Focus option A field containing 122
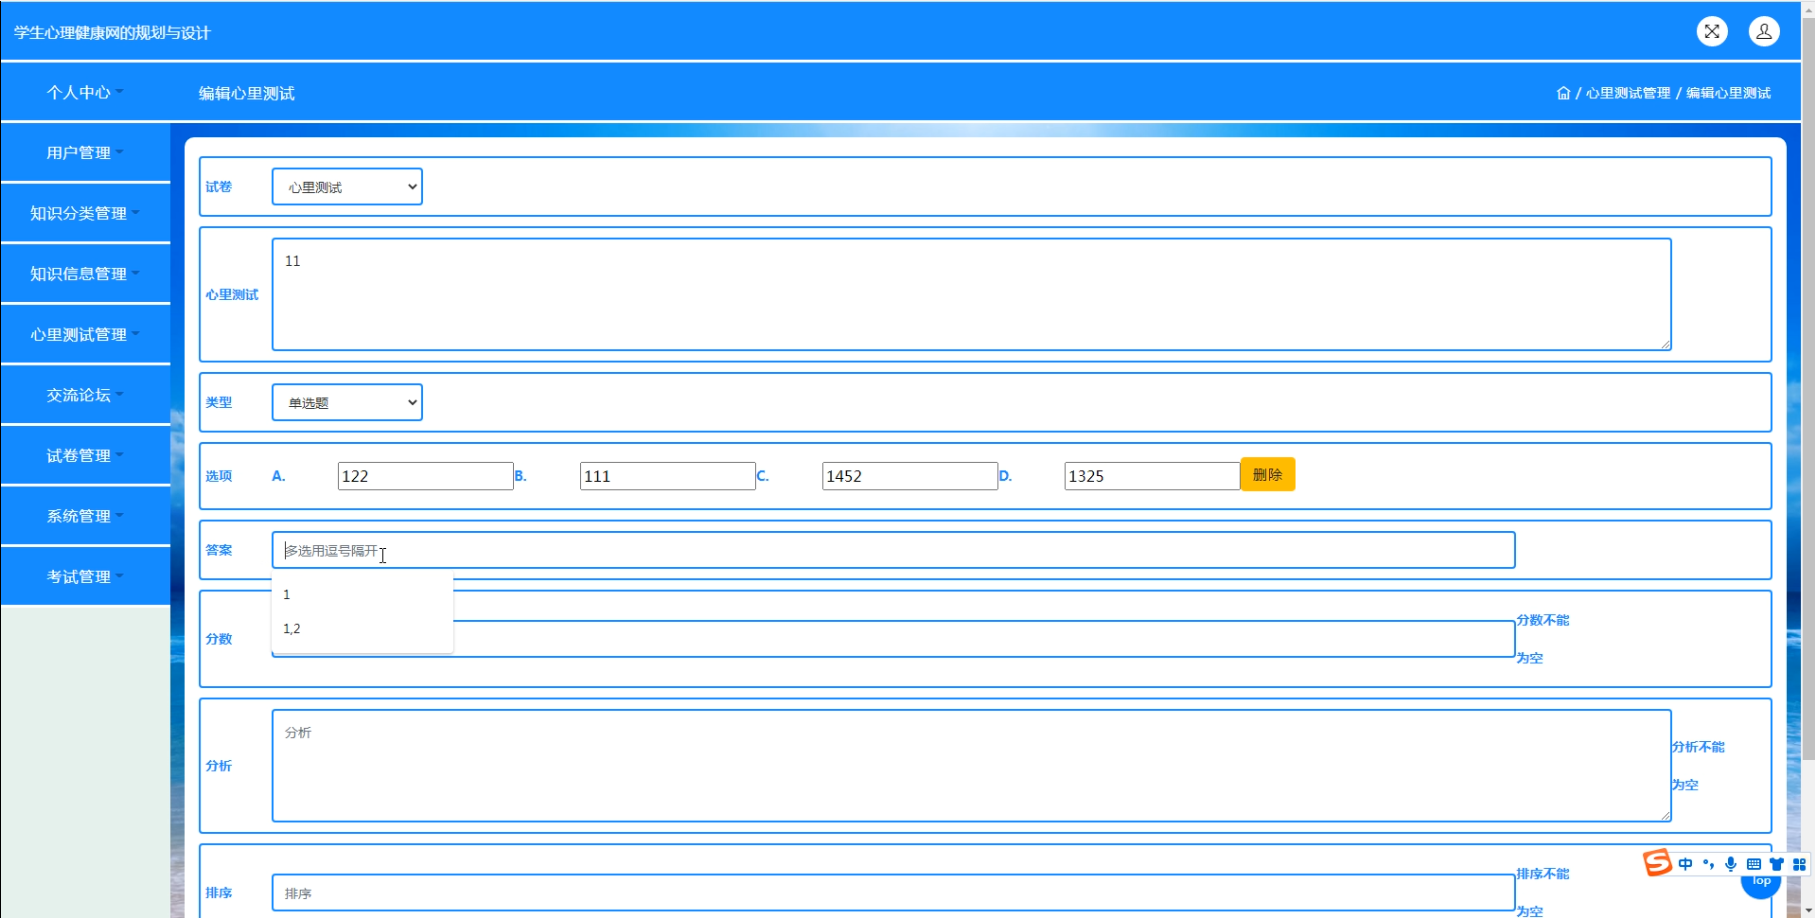The height and width of the screenshot is (918, 1815). click(425, 476)
